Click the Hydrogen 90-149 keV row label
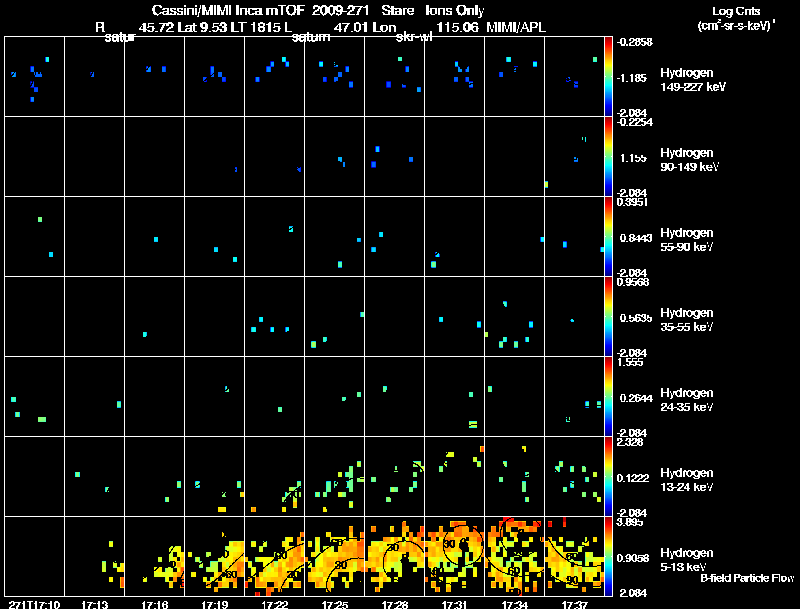Image resolution: width=800 pixels, height=609 pixels. [690, 160]
